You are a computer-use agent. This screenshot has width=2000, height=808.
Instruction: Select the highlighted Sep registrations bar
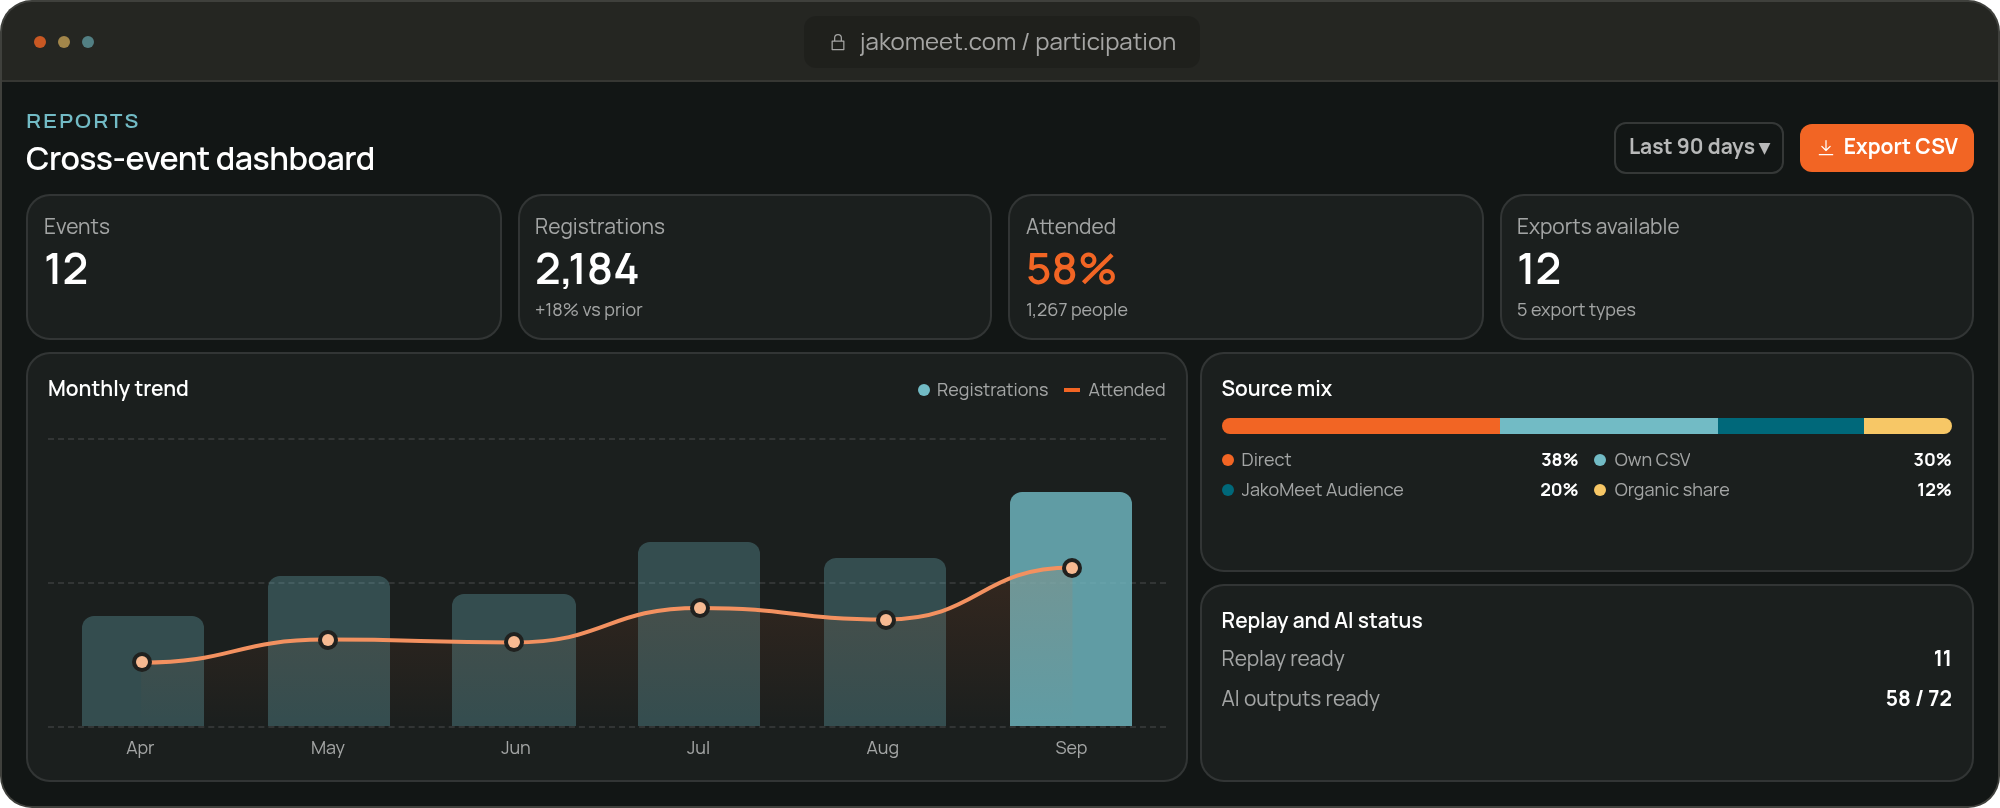click(1071, 609)
